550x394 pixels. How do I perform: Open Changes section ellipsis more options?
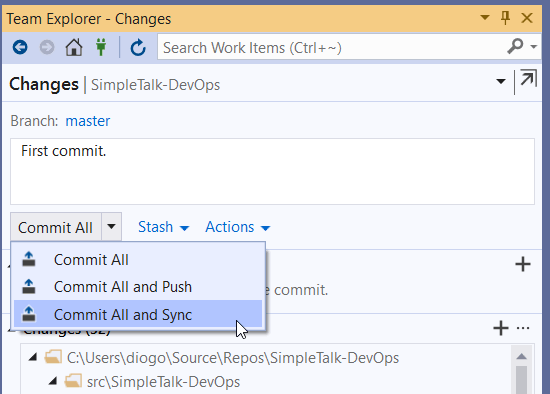[523, 328]
